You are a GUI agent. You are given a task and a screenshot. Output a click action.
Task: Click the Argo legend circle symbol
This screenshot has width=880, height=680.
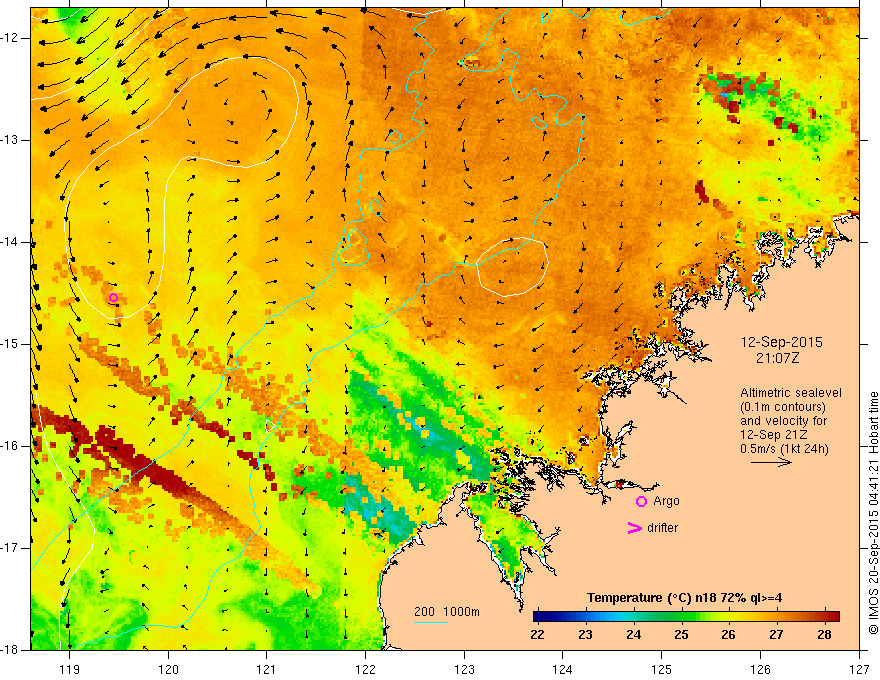(x=641, y=501)
